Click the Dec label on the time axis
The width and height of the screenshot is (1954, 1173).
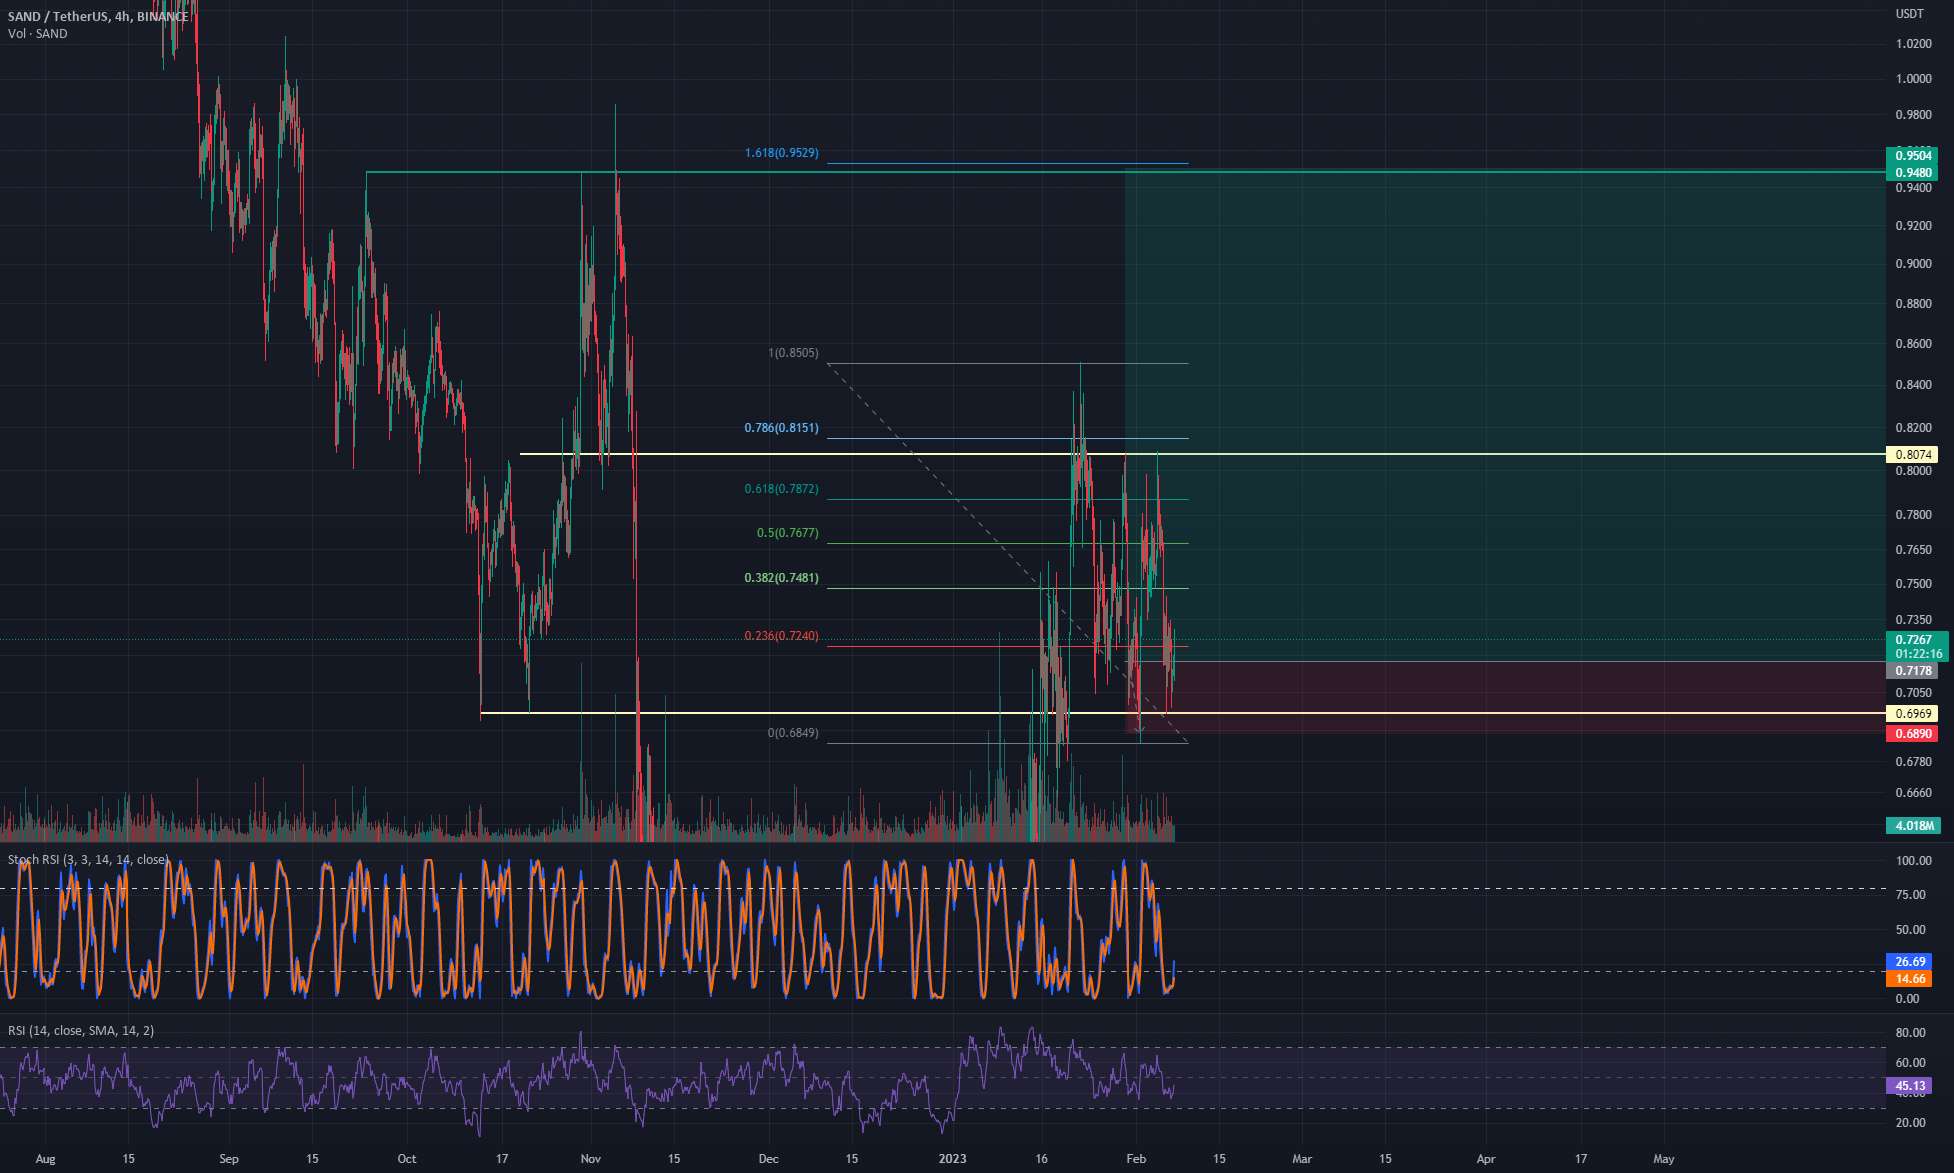pos(768,1160)
